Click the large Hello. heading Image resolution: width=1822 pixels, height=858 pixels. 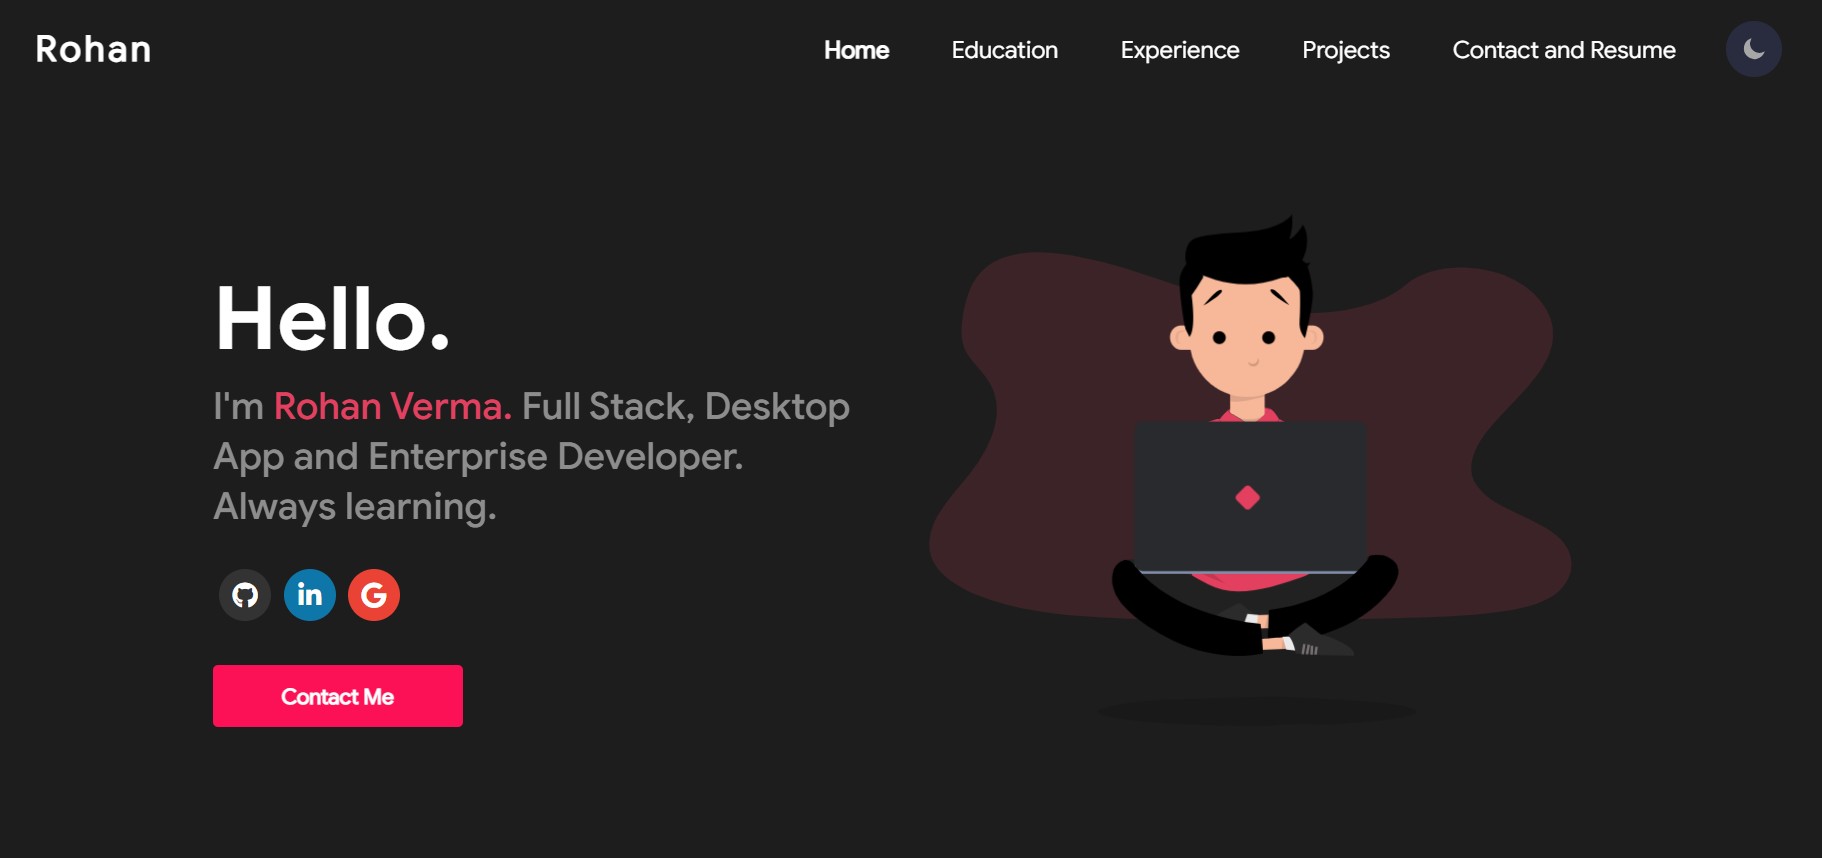coord(332,319)
